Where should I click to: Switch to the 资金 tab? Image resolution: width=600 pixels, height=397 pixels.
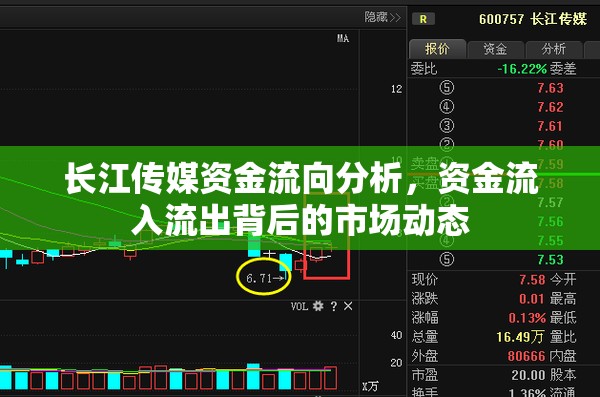495,49
